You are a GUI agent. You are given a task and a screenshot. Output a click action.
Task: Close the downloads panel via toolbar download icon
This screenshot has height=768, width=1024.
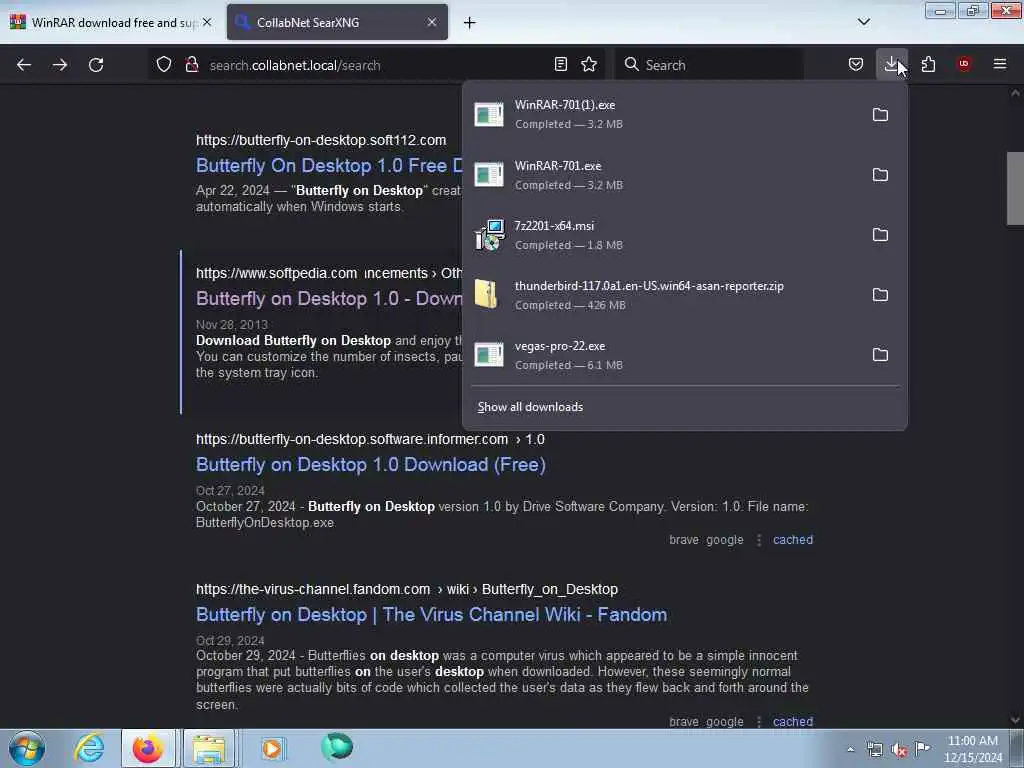pos(891,64)
